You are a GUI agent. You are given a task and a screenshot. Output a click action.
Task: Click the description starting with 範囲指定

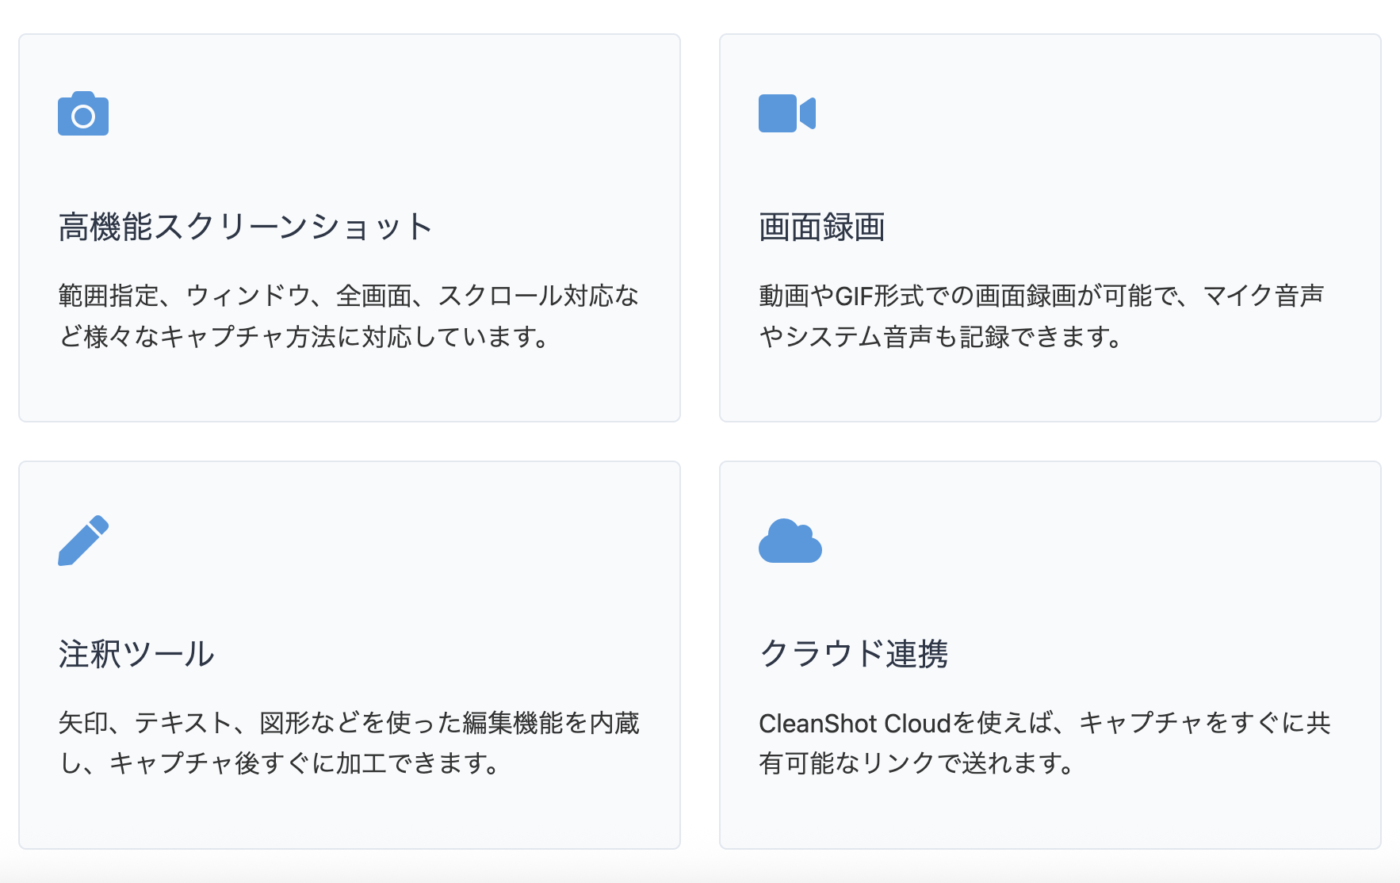pos(349,316)
